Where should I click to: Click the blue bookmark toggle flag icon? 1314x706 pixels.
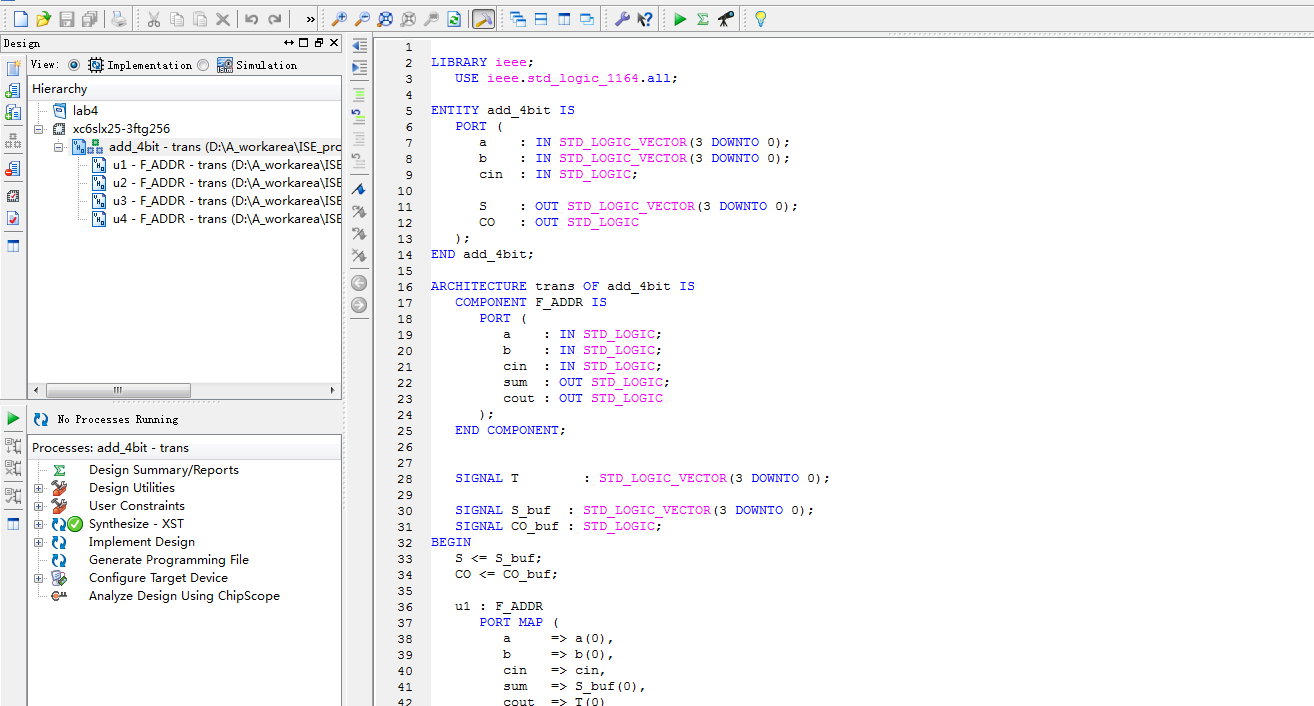point(359,189)
